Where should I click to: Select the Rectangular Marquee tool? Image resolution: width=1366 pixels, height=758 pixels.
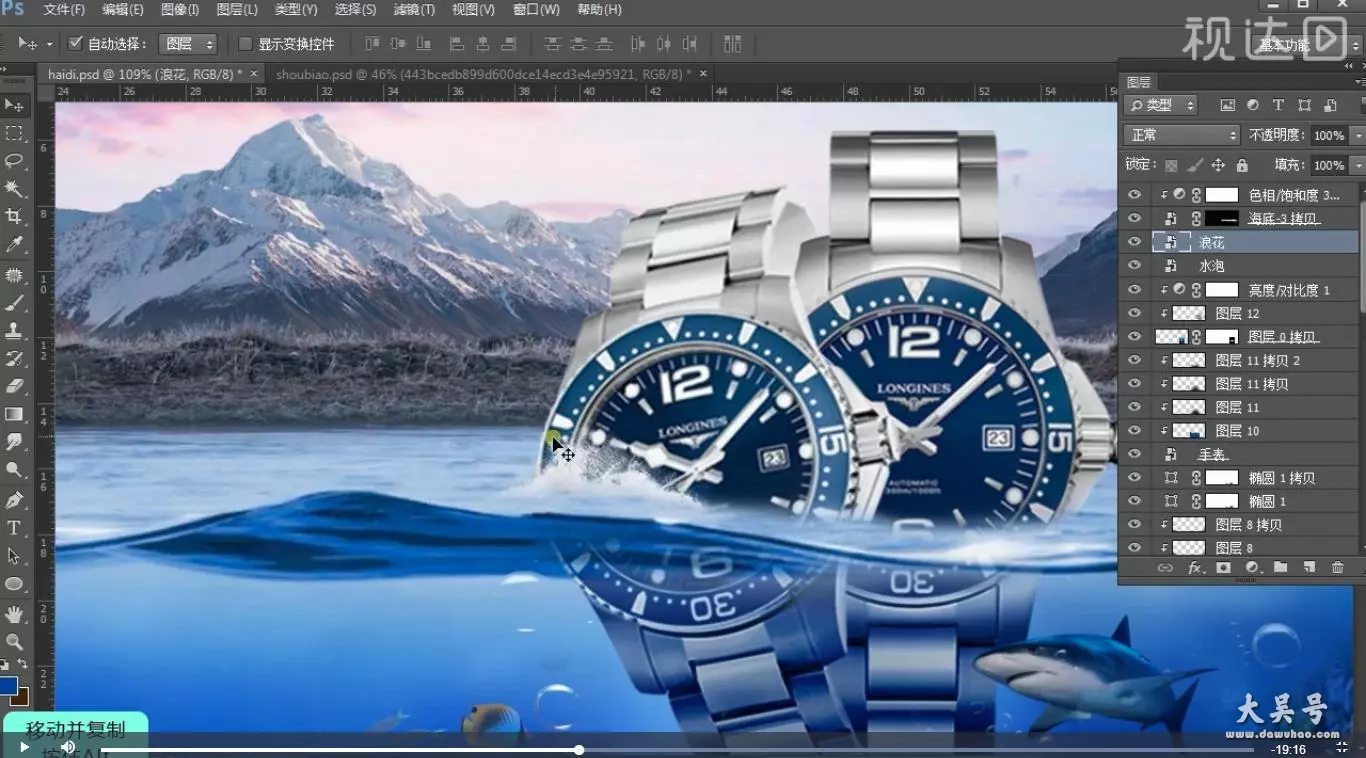point(14,133)
